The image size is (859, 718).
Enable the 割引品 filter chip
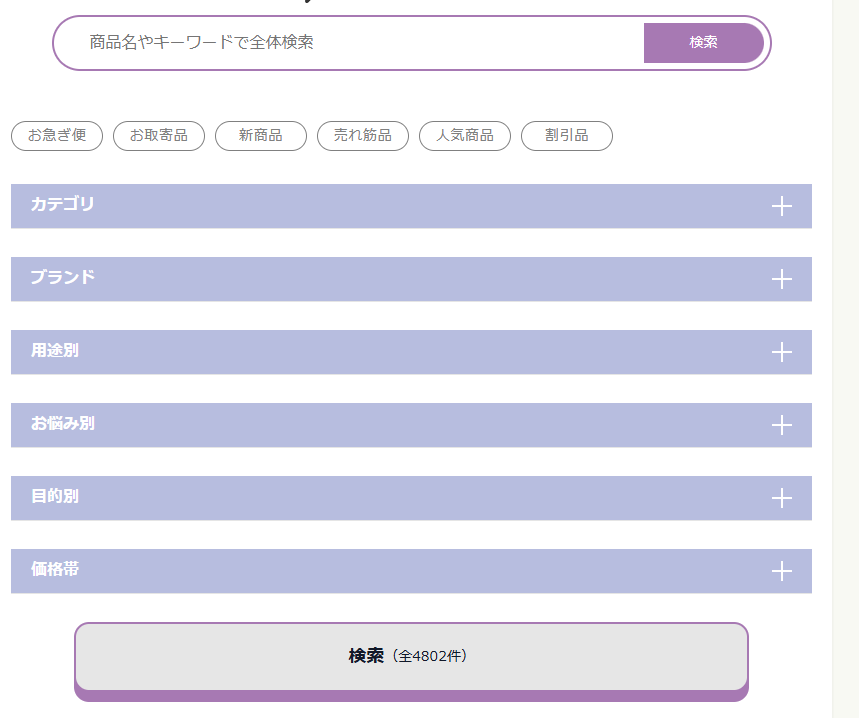click(567, 136)
